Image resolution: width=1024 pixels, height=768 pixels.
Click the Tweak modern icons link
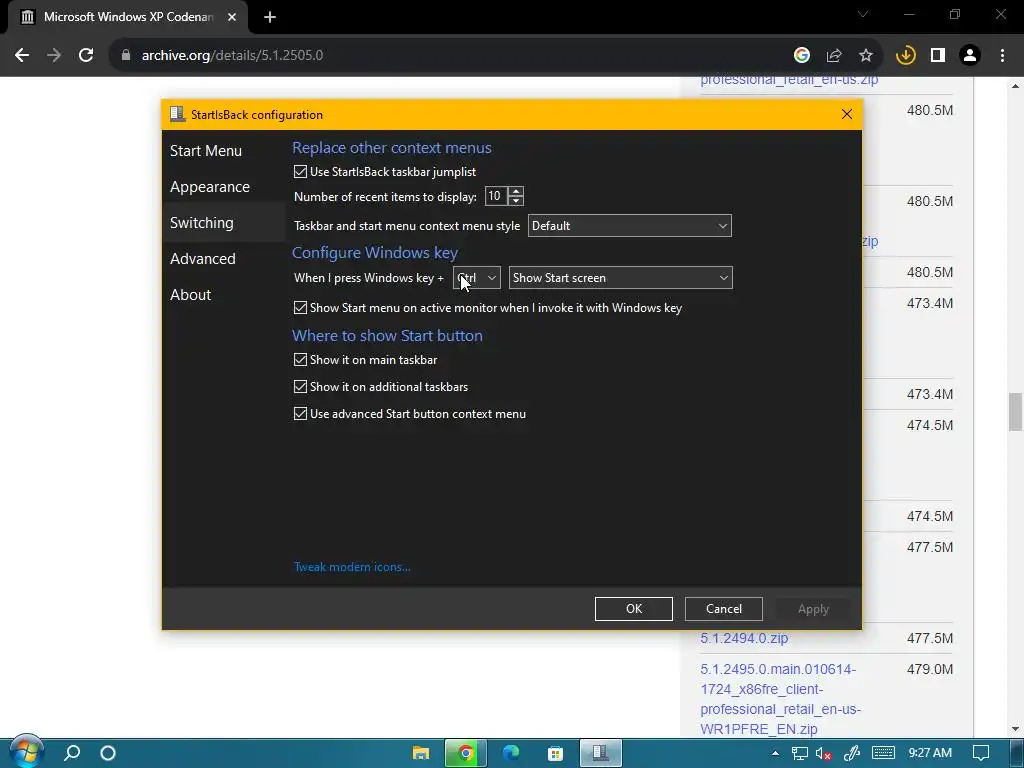pos(352,567)
